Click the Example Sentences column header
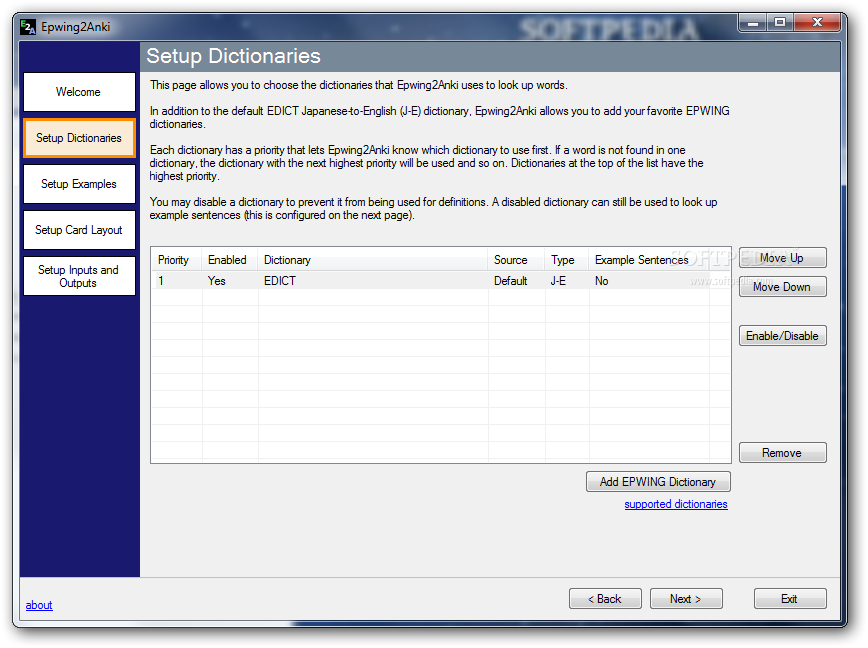The width and height of the screenshot is (868, 648). coord(649,260)
